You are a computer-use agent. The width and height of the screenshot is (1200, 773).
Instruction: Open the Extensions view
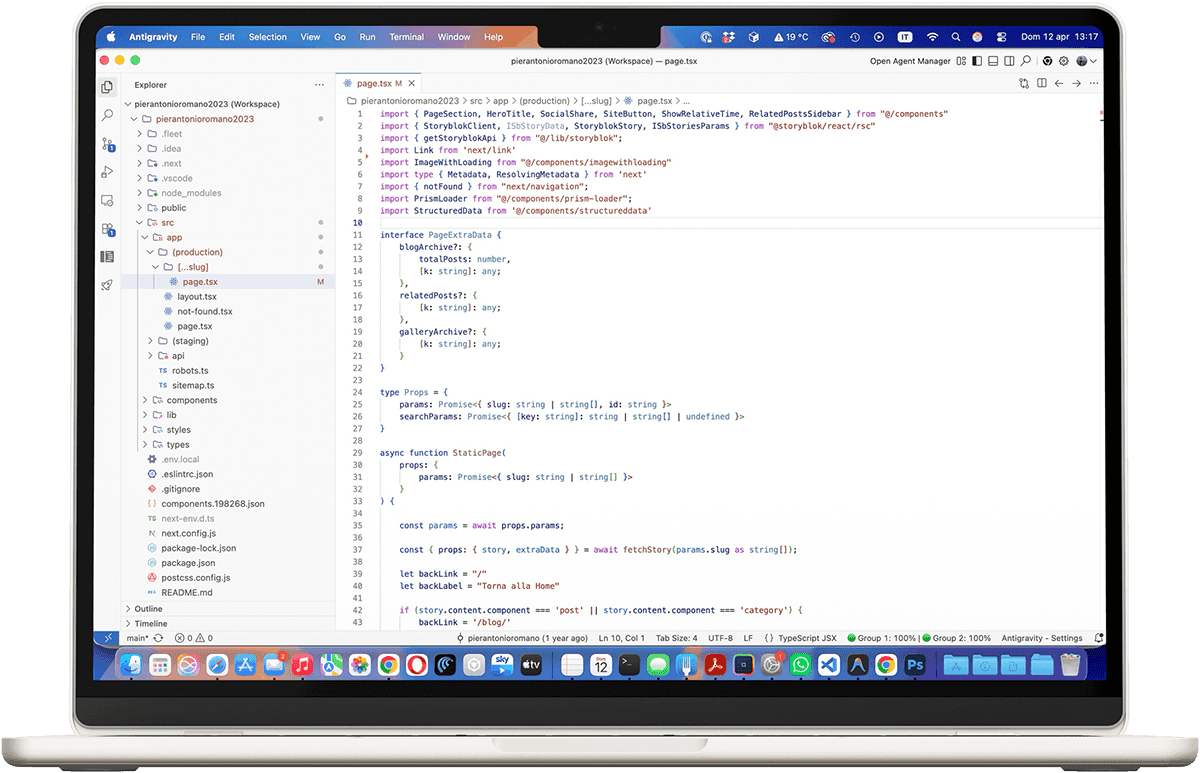(108, 229)
